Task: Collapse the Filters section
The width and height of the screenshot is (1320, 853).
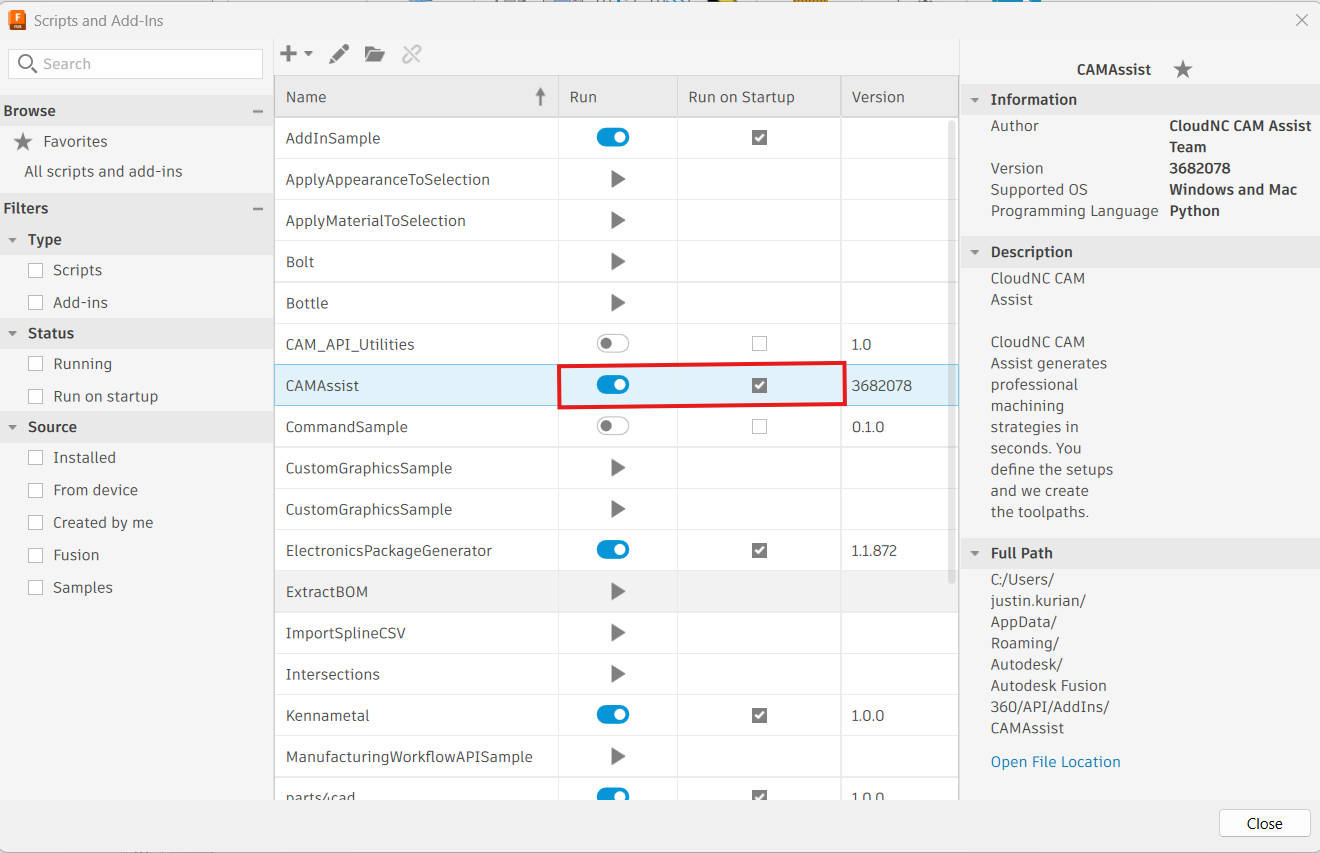Action: pos(258,208)
